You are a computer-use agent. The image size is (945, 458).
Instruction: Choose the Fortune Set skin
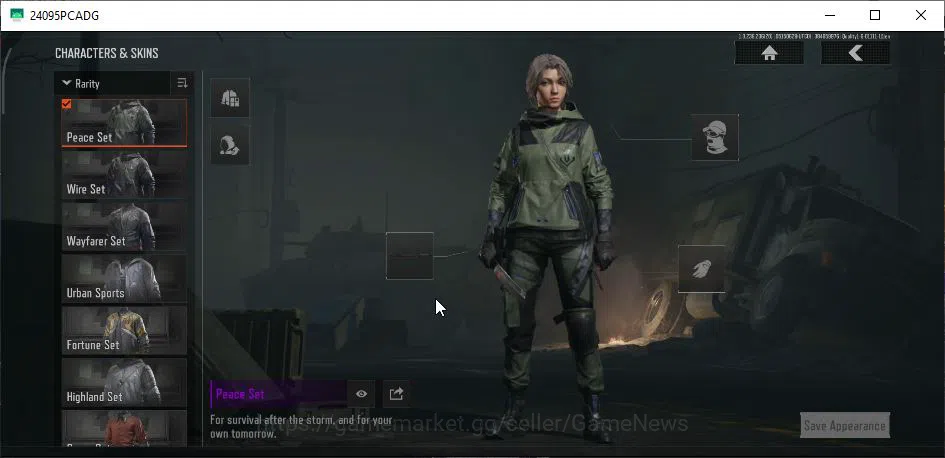124,330
